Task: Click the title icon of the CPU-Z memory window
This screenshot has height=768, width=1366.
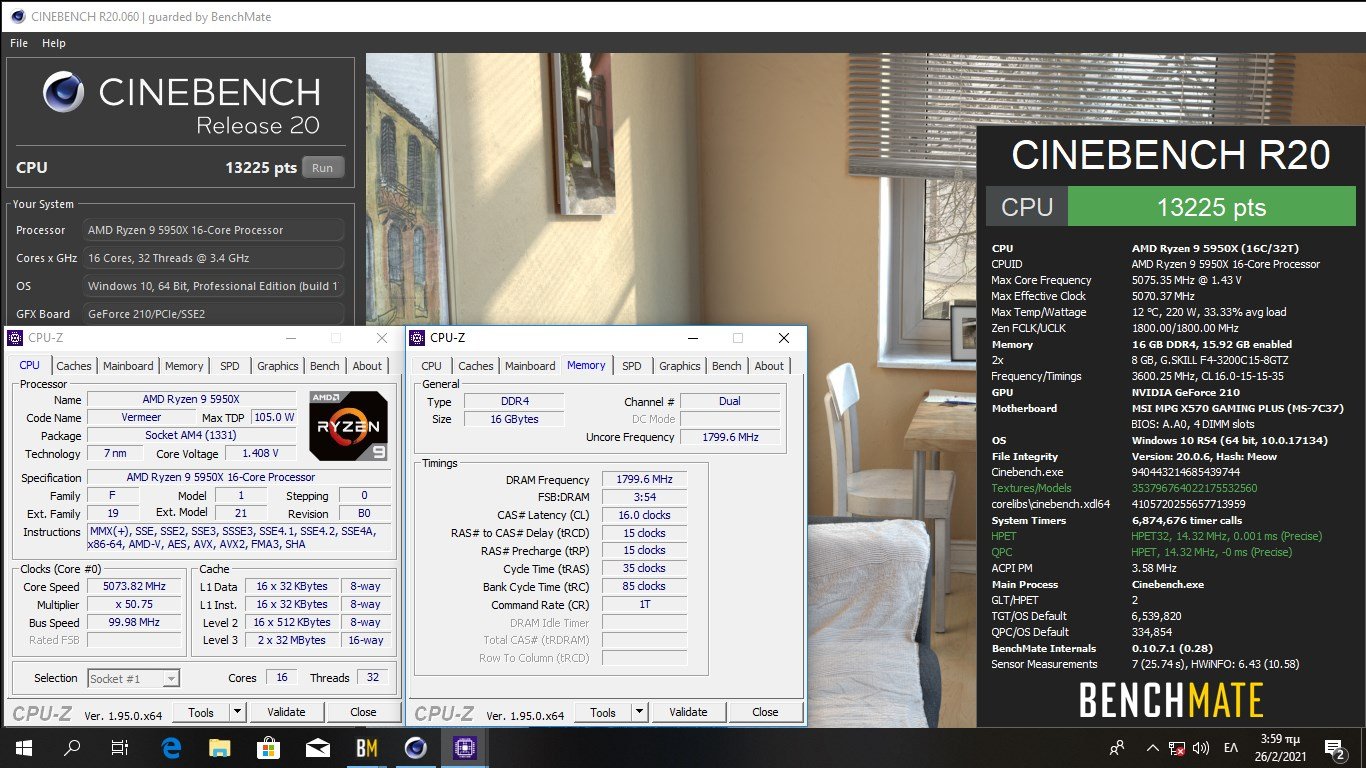Action: [419, 338]
